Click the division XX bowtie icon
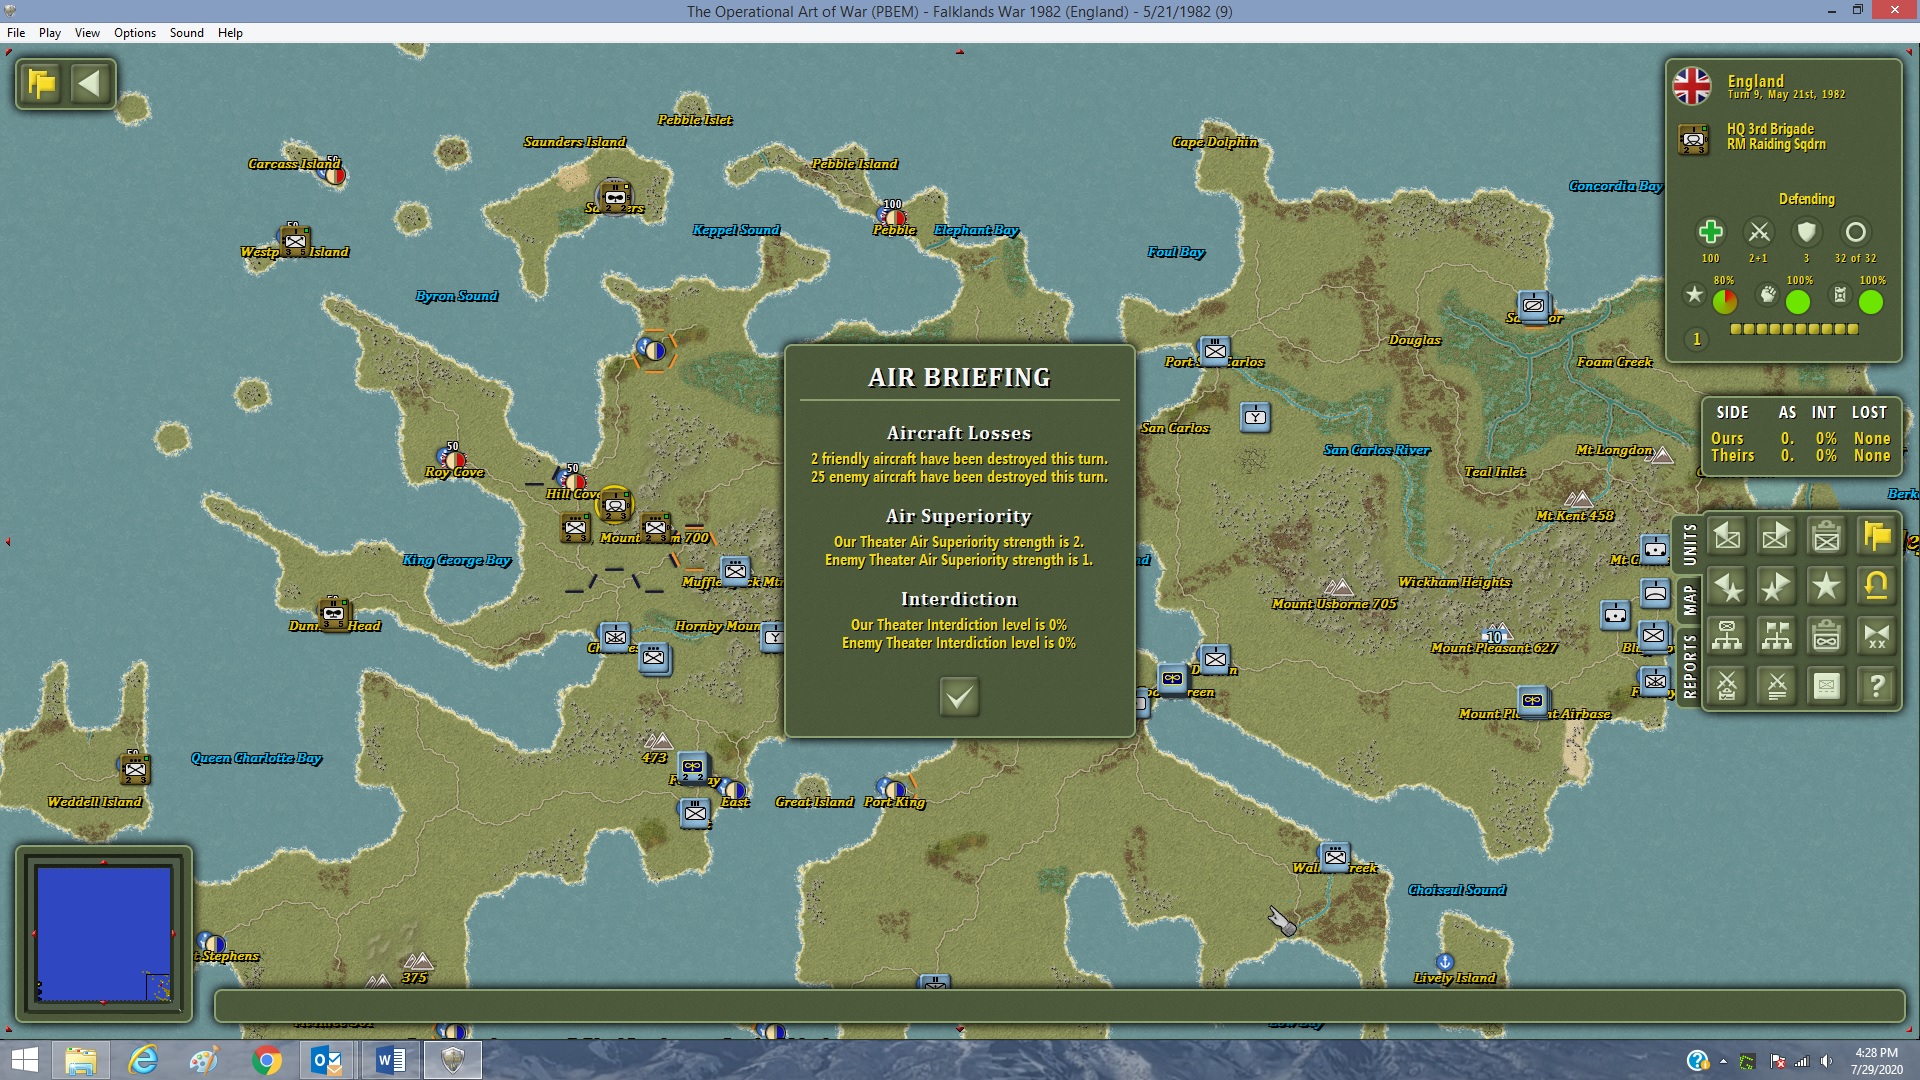The image size is (1920, 1080). coord(1876,636)
